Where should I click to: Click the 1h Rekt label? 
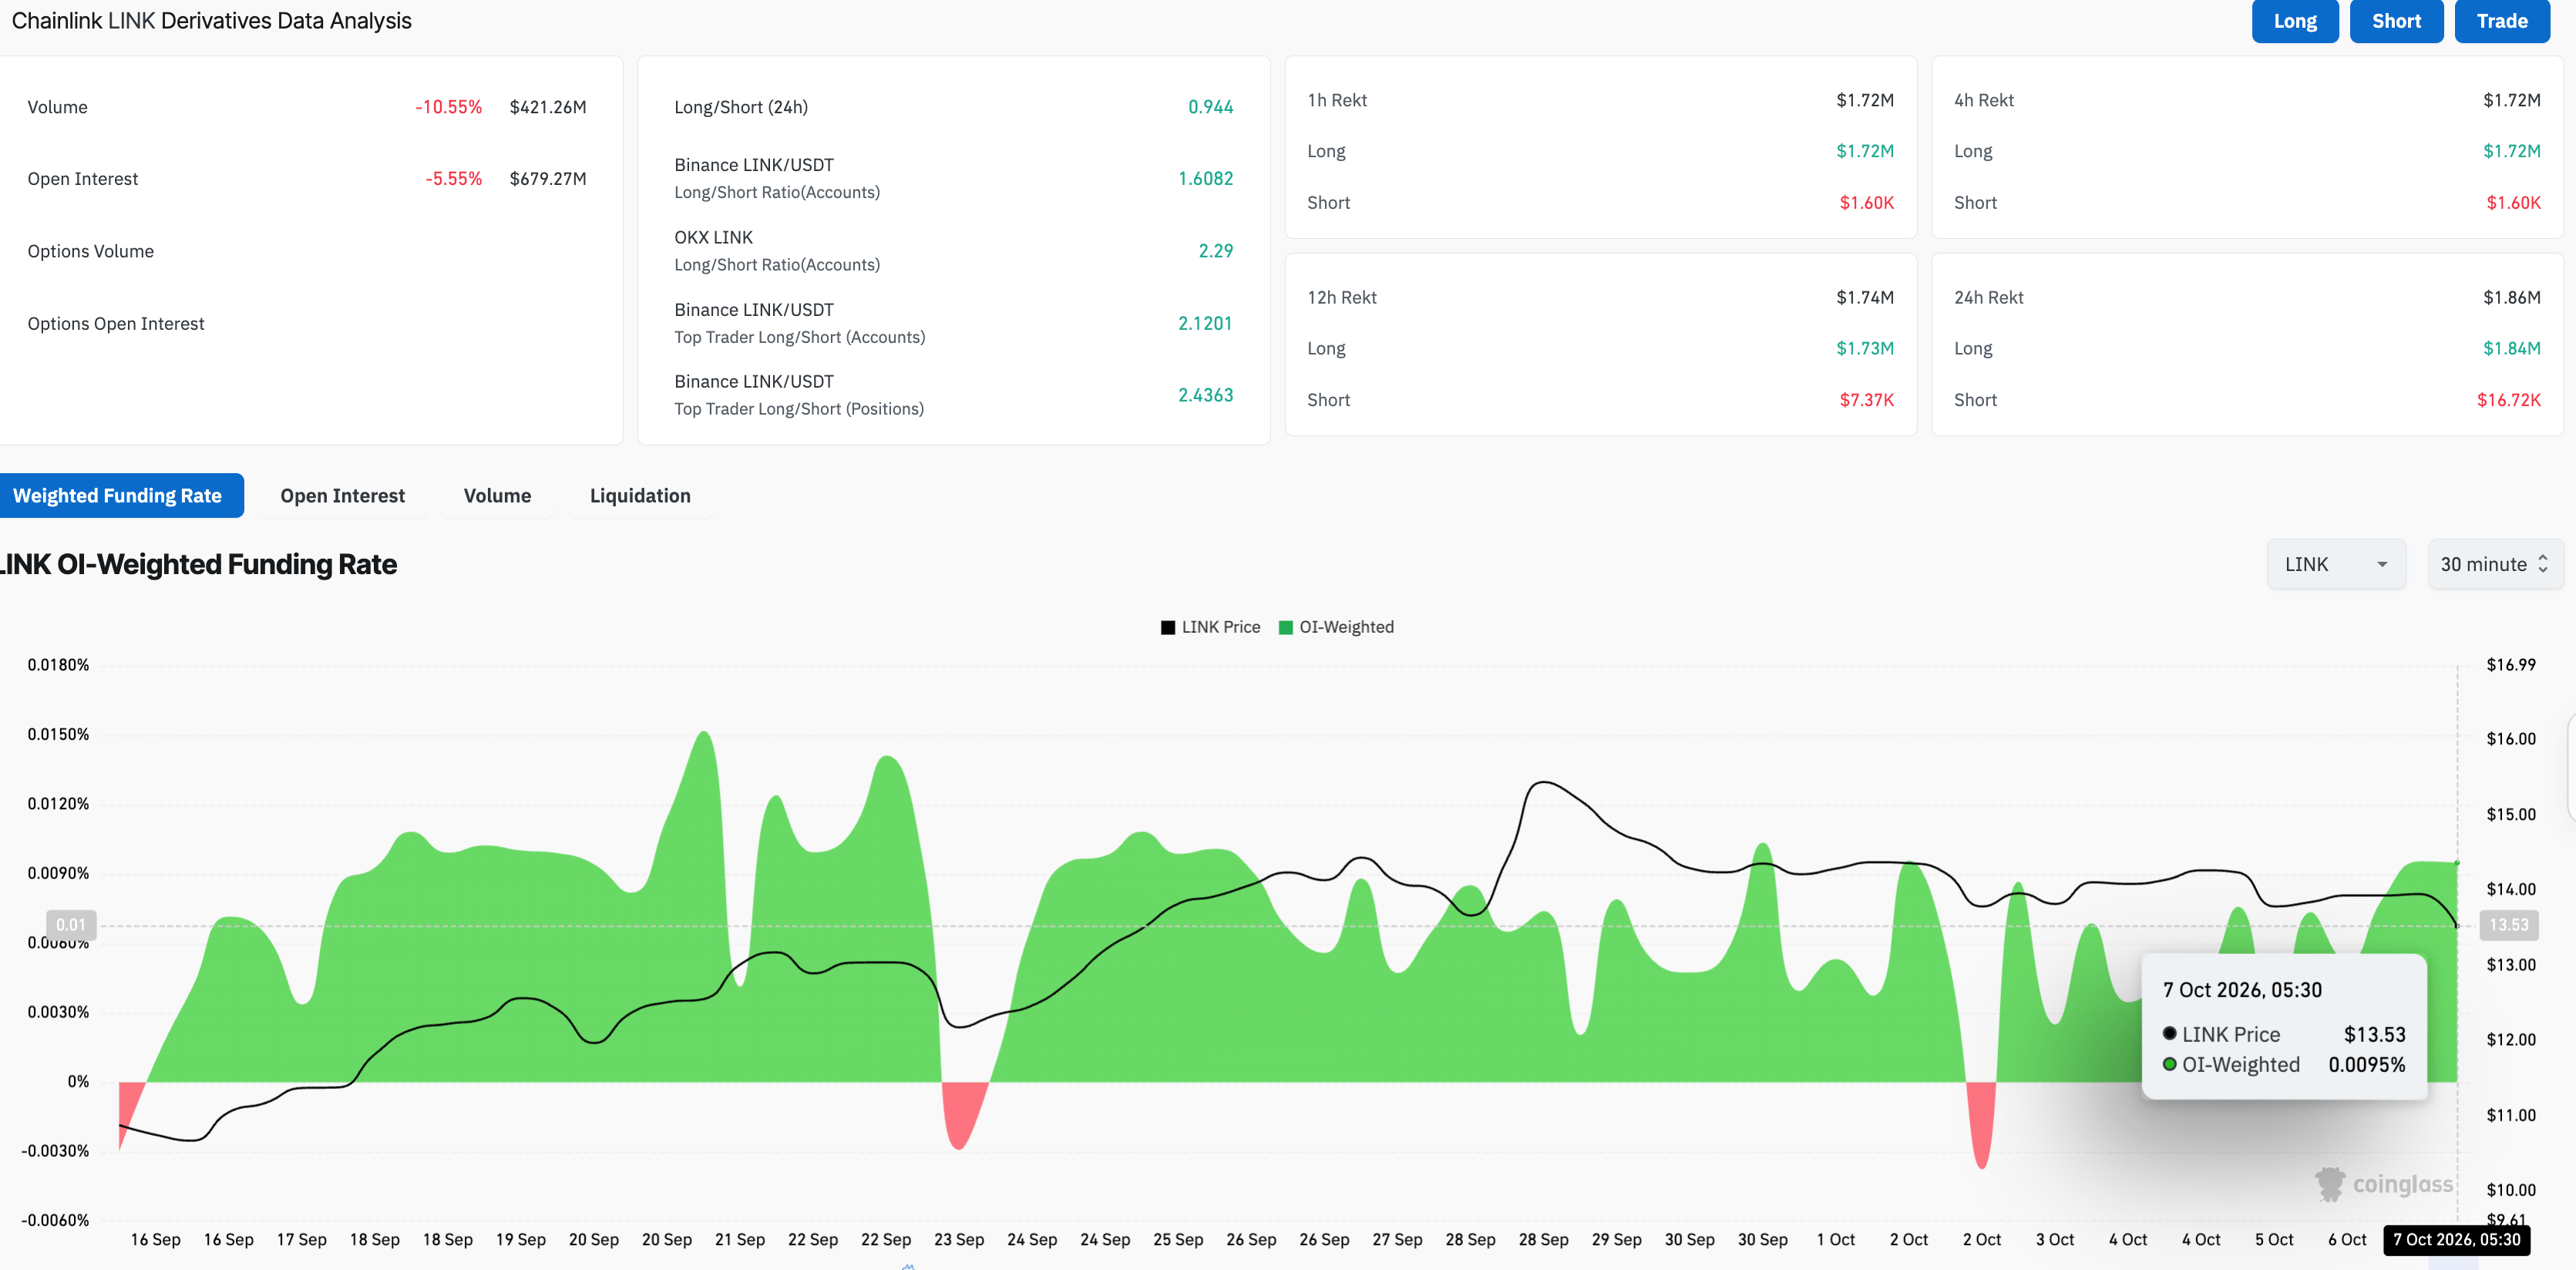1337,100
